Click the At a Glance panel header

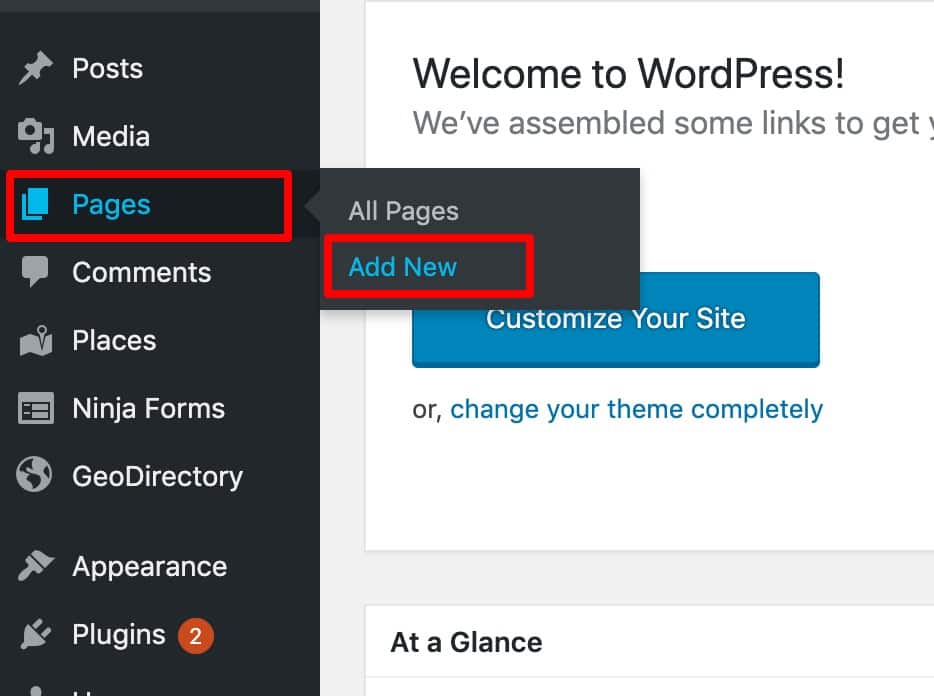(x=466, y=642)
